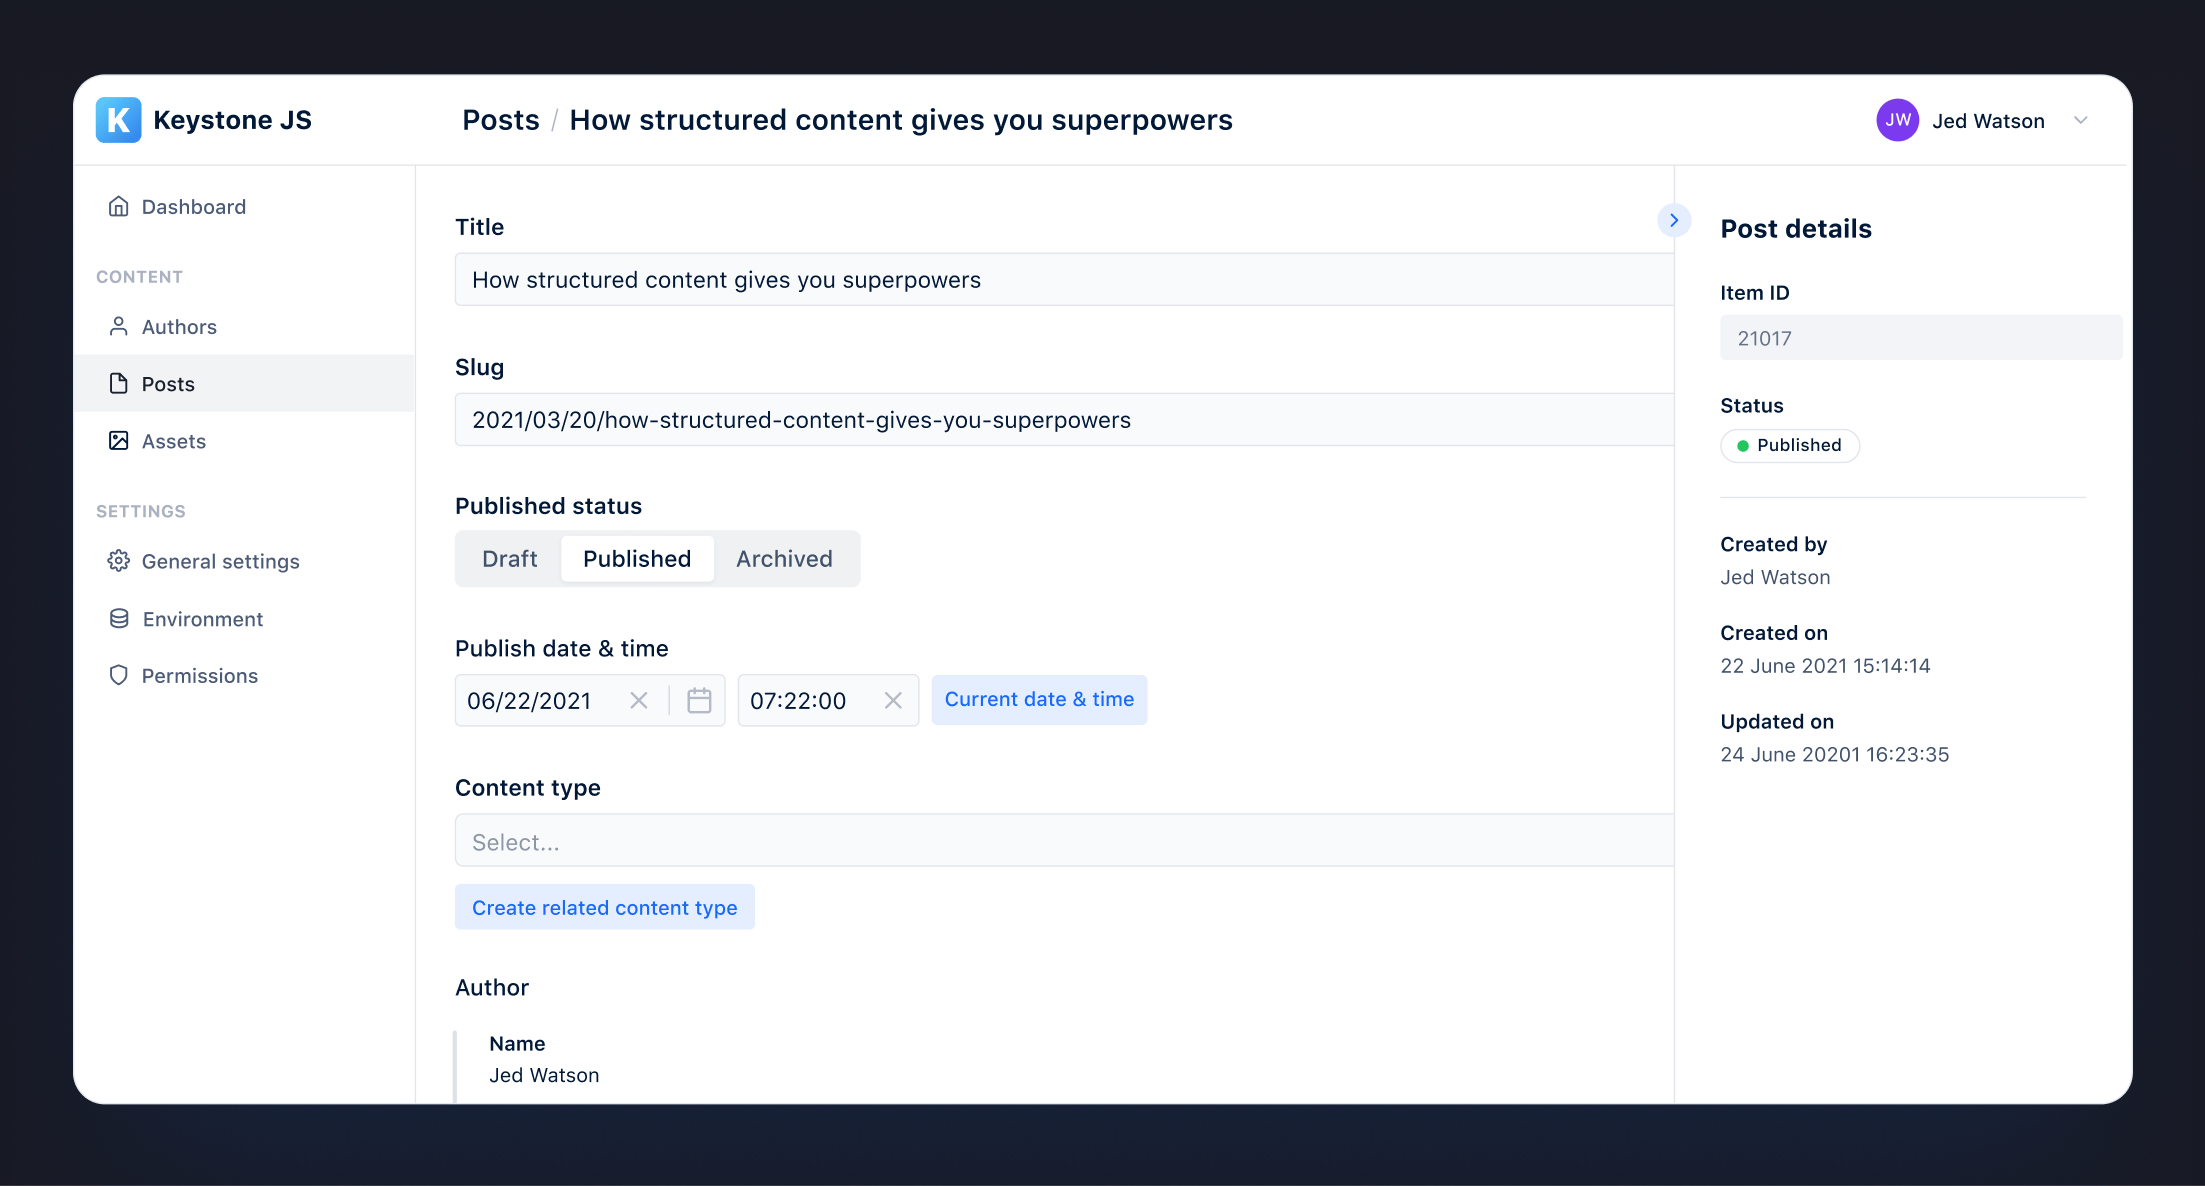Click the Current date & time button
2205x1186 pixels.
(x=1039, y=699)
